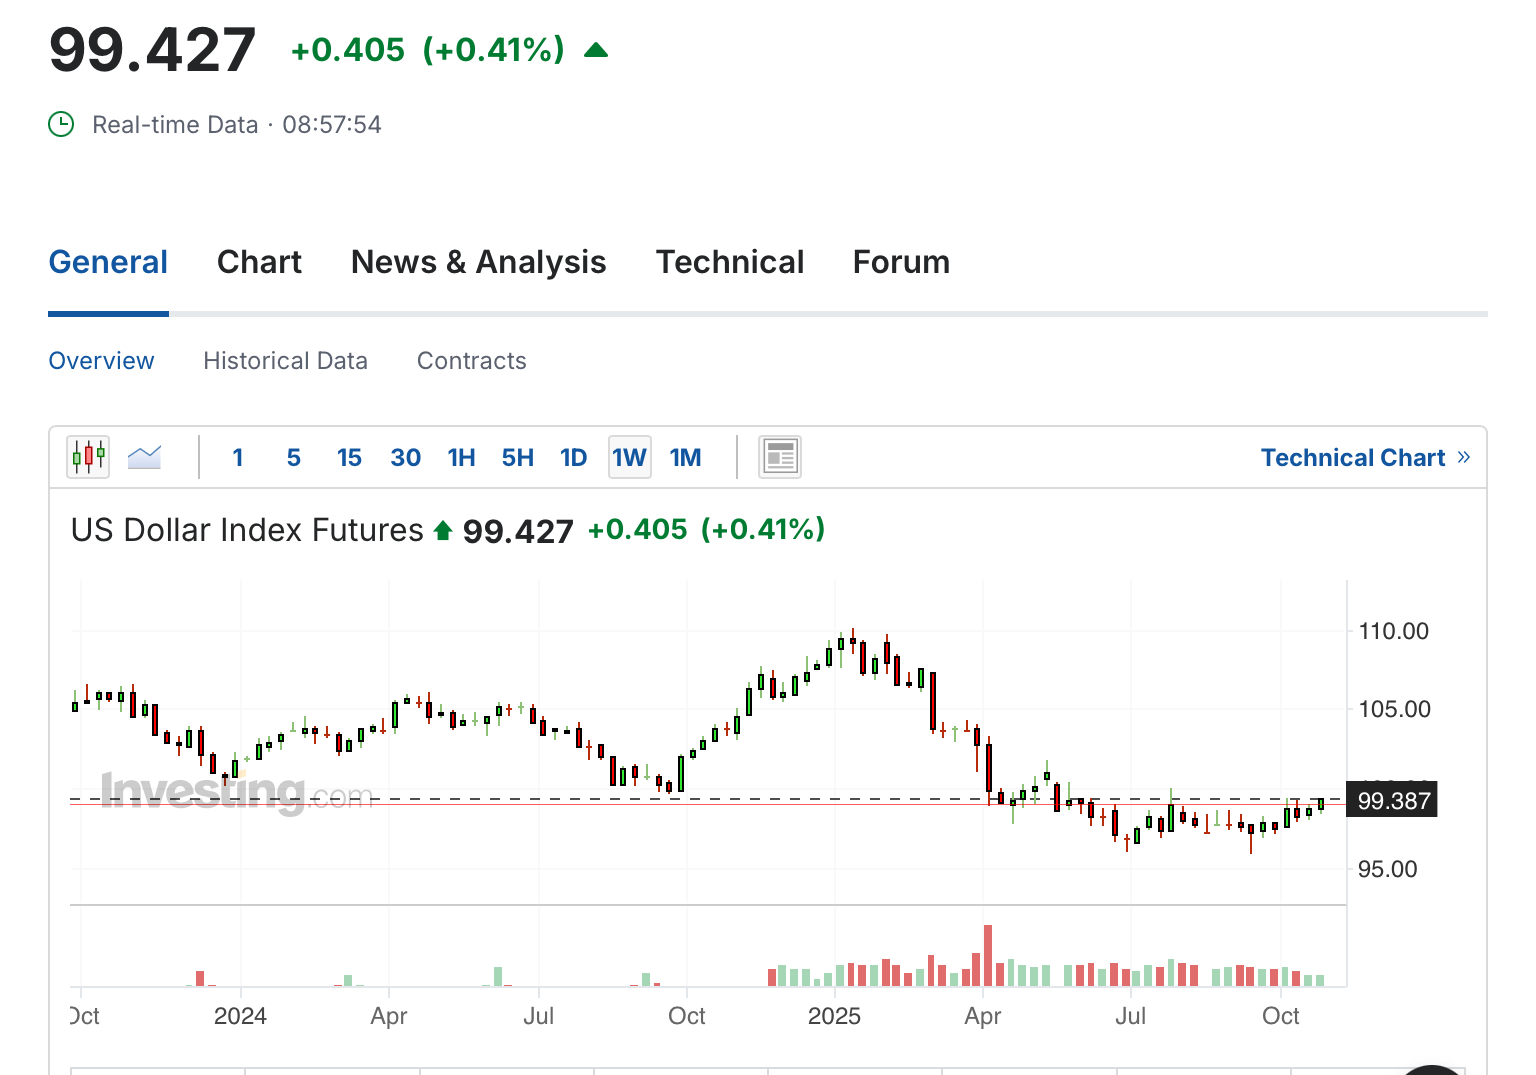Click the green up-triangle next to the price change
The height and width of the screenshot is (1075, 1536).
pos(596,50)
